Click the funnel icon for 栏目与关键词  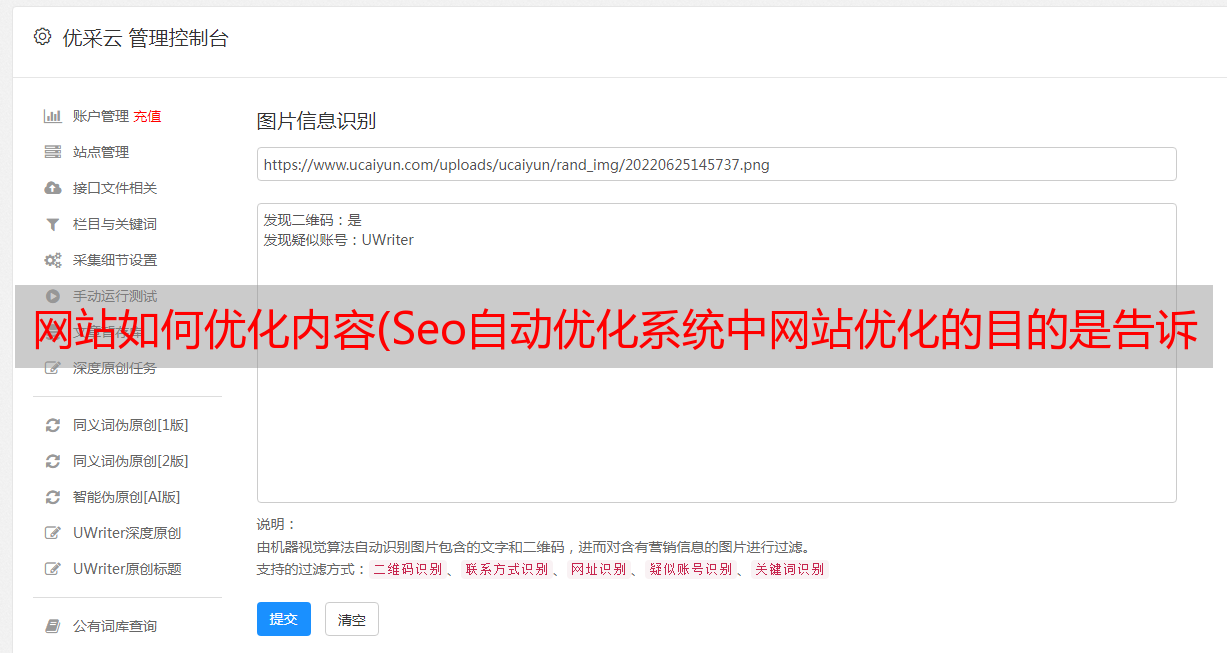53,224
